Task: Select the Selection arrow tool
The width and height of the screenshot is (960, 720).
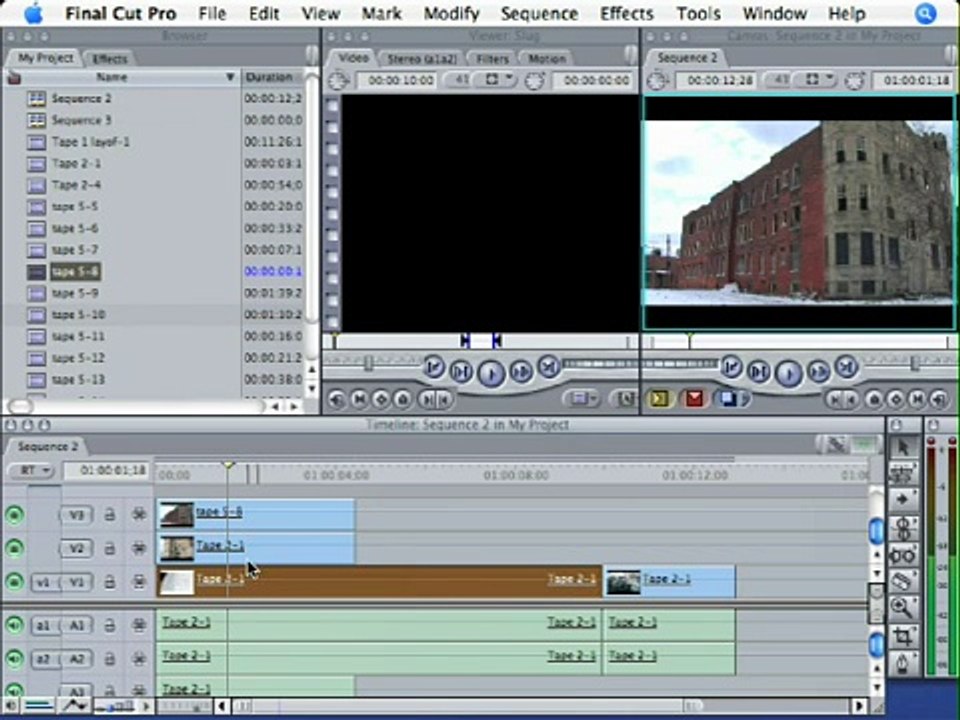Action: tap(903, 447)
